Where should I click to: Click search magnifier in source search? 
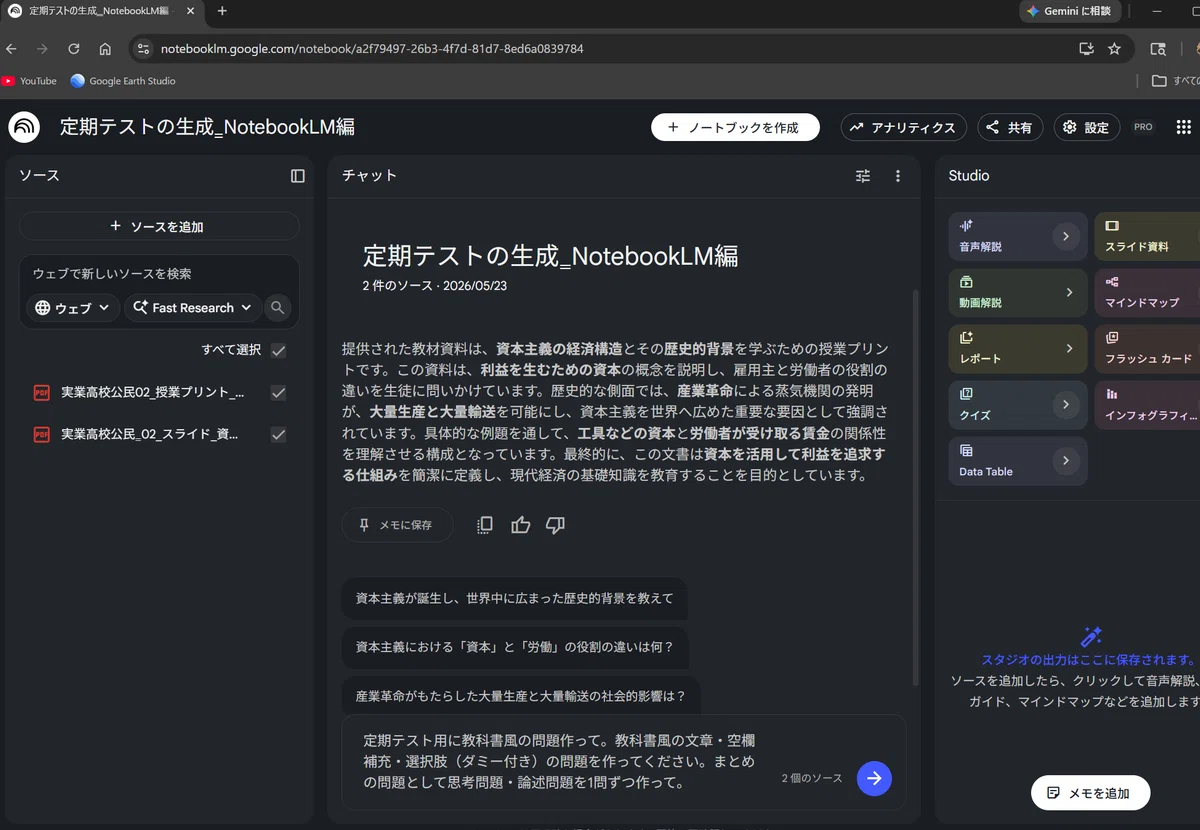(278, 308)
